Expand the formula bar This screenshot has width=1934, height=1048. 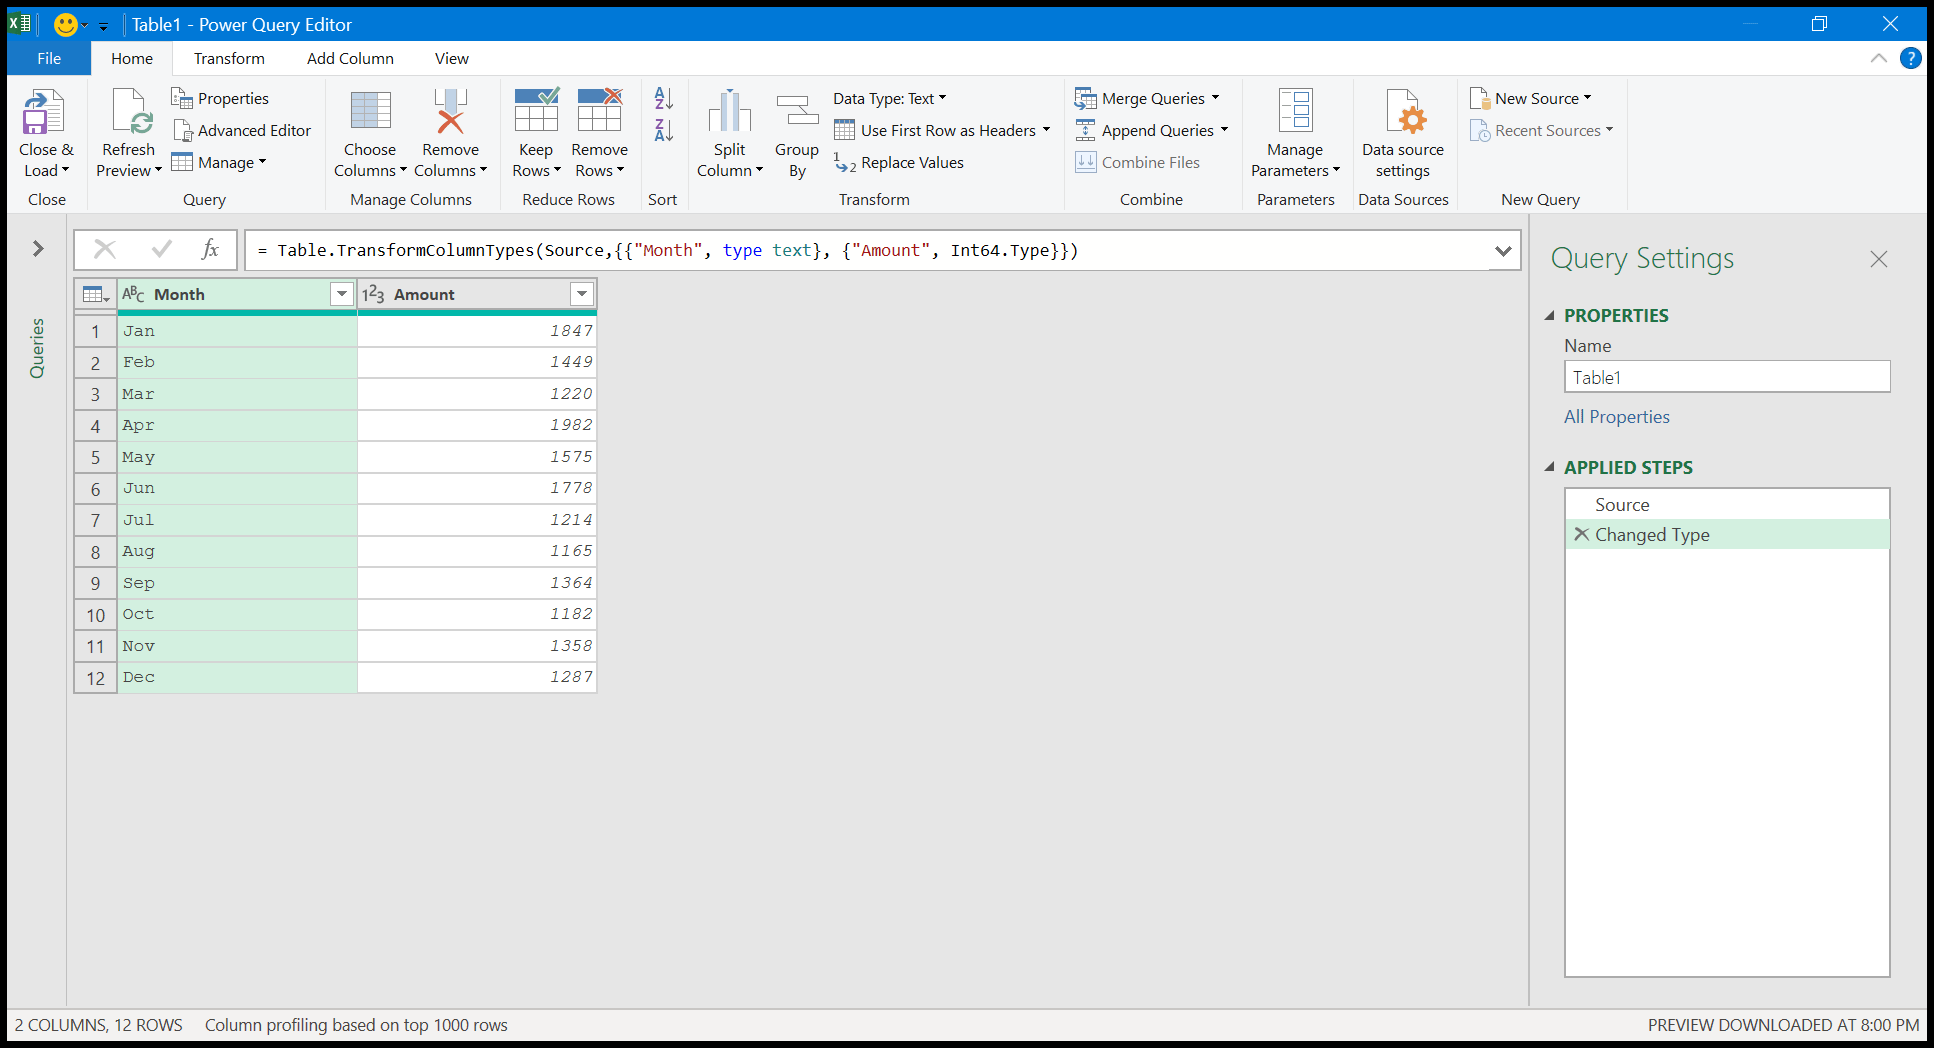coord(1504,250)
